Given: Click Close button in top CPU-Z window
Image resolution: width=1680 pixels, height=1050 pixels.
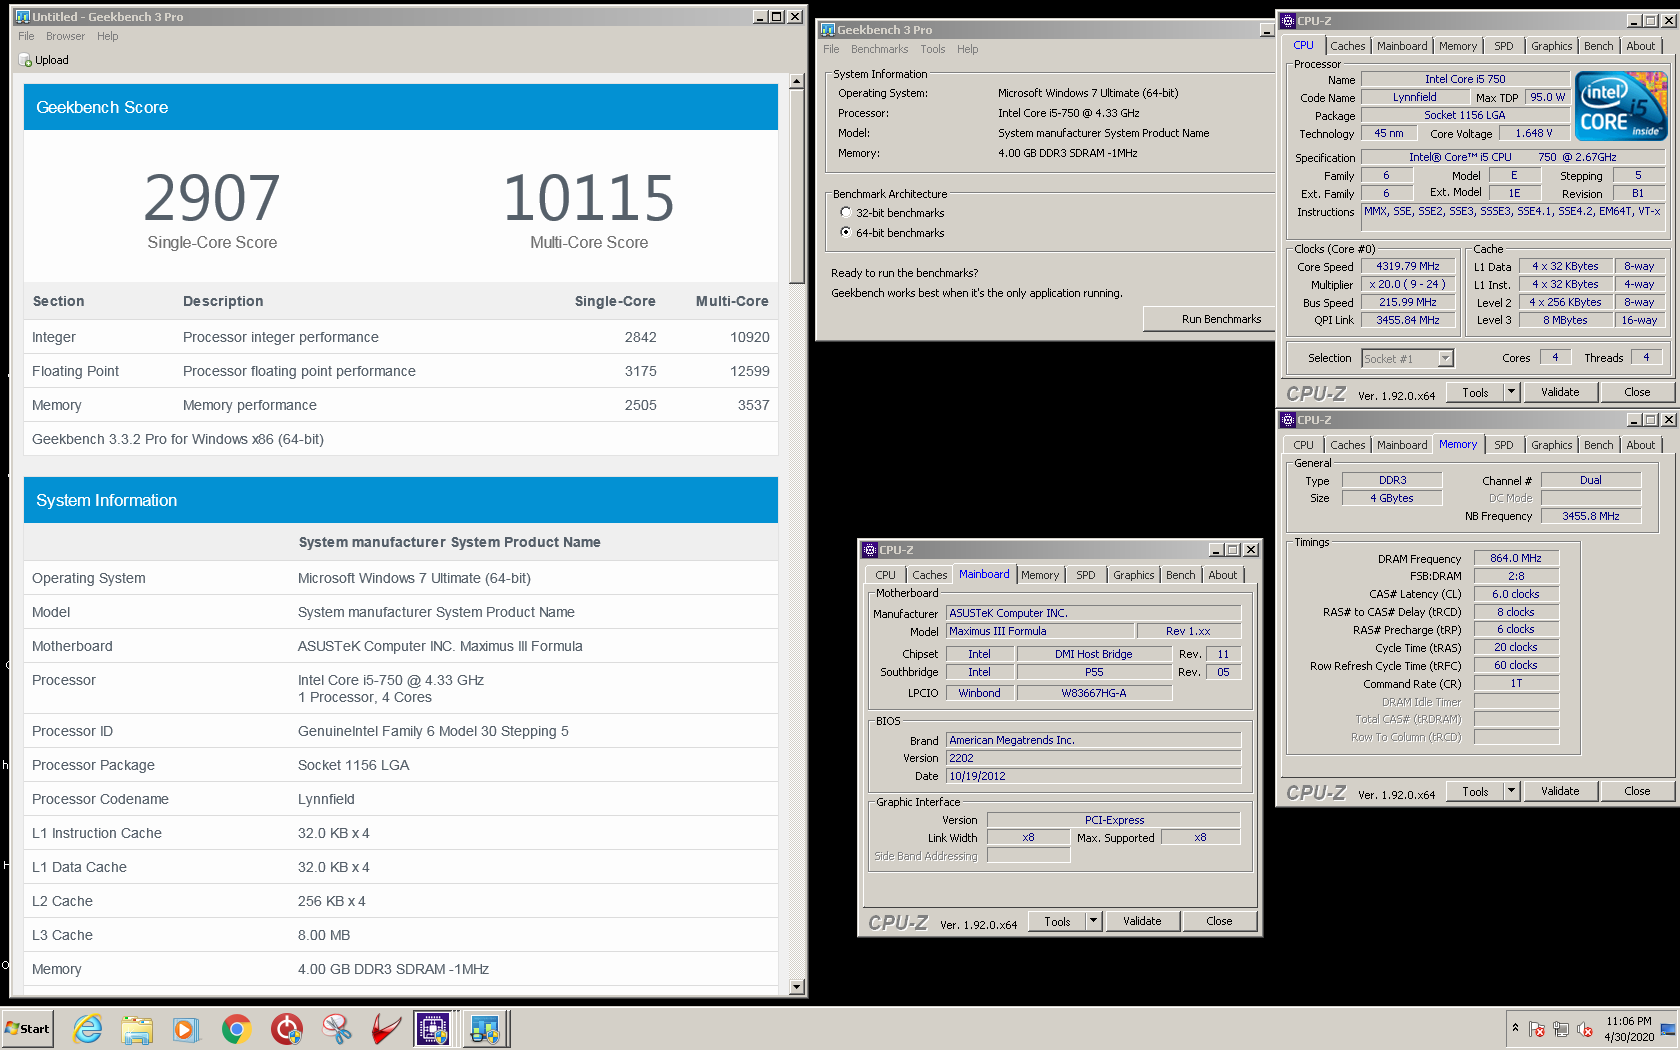Looking at the screenshot, I should [x=1637, y=392].
